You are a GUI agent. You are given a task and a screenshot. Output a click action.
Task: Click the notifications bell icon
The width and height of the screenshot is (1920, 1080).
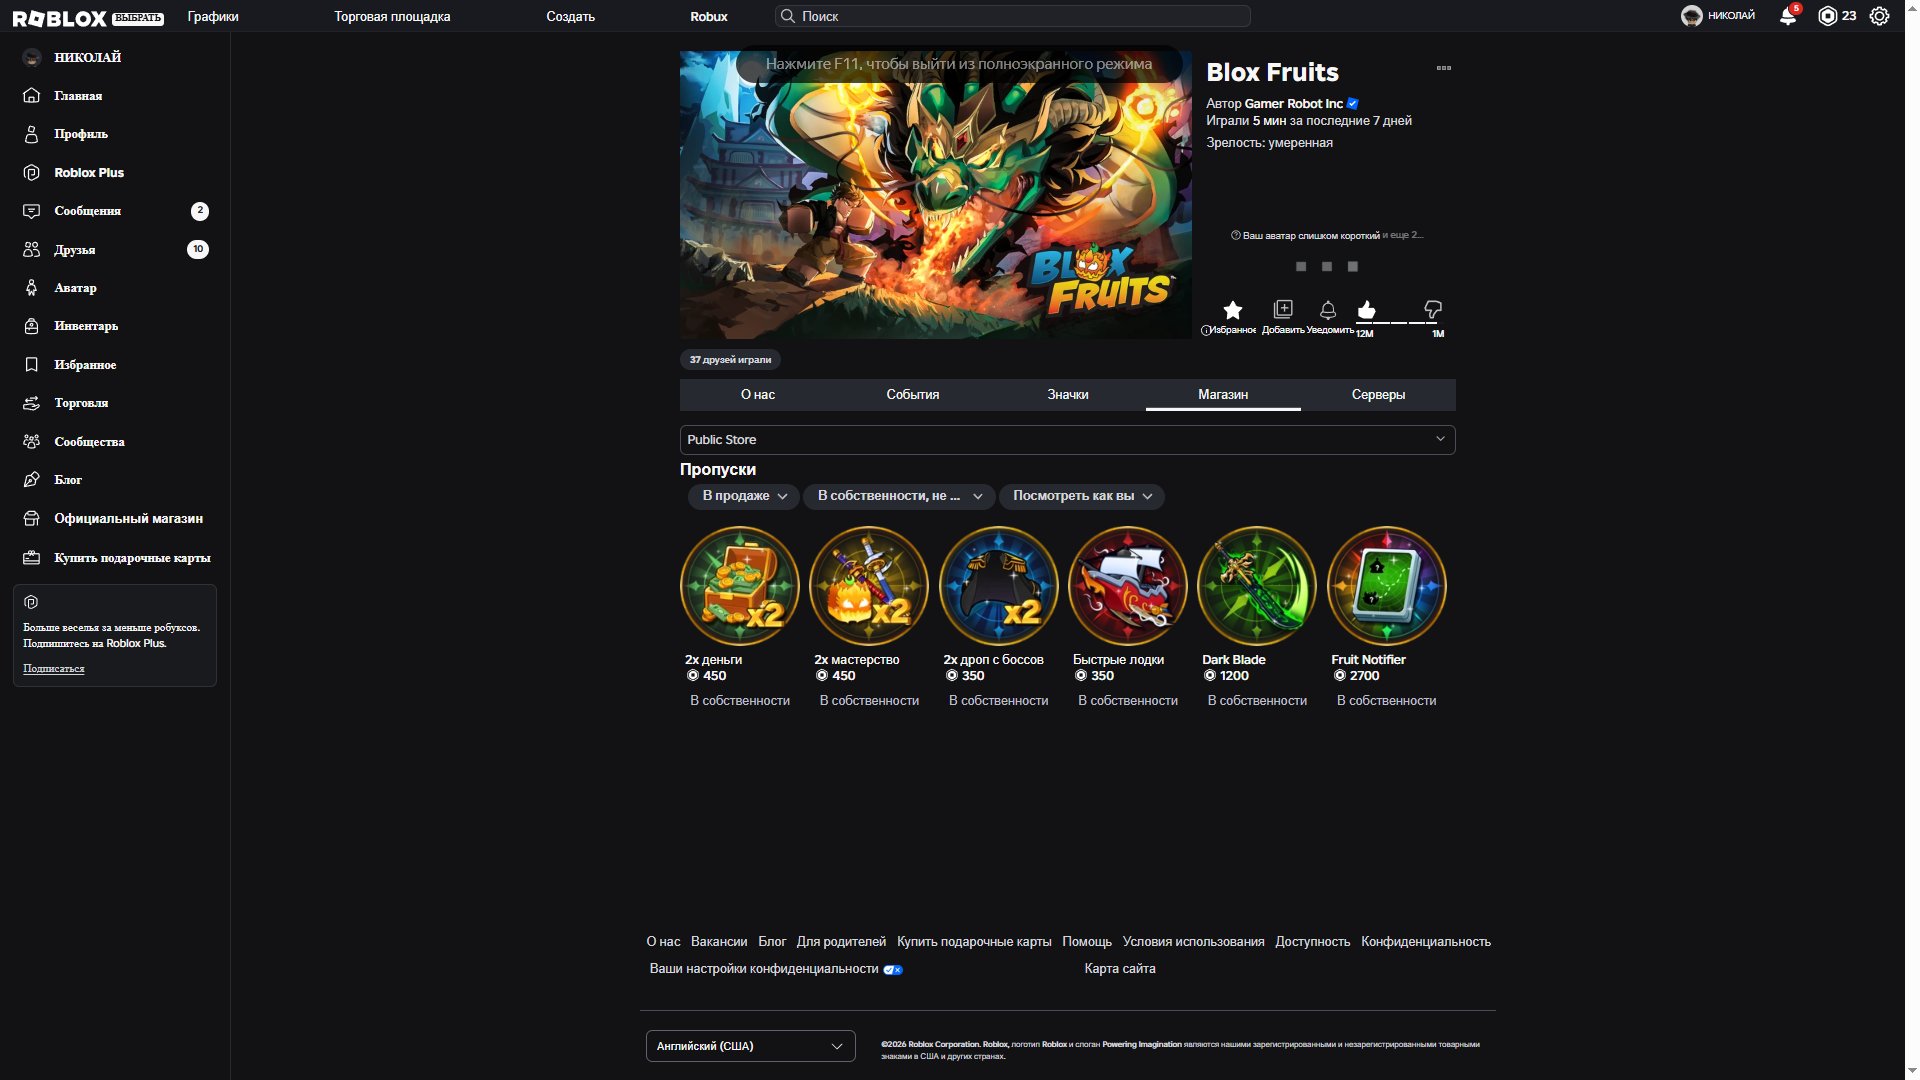(x=1788, y=16)
